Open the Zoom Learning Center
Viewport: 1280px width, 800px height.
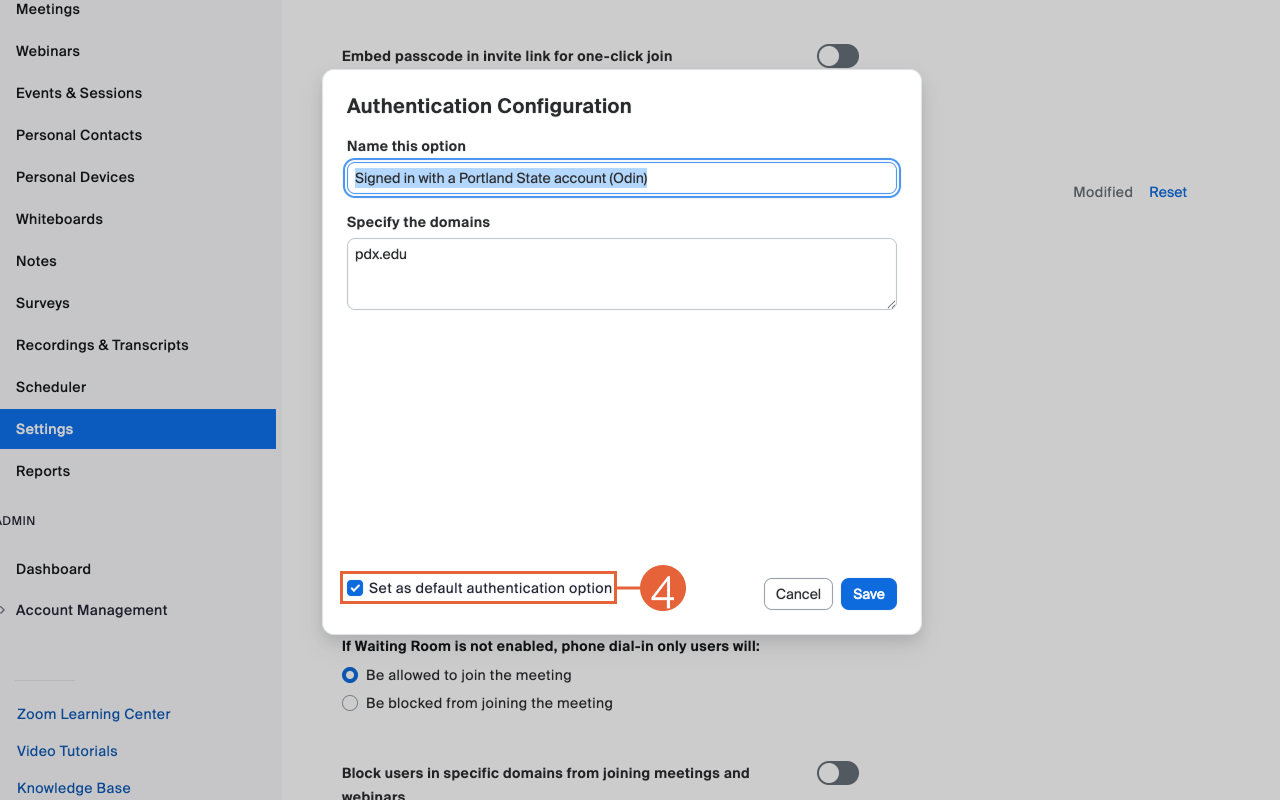coord(93,714)
